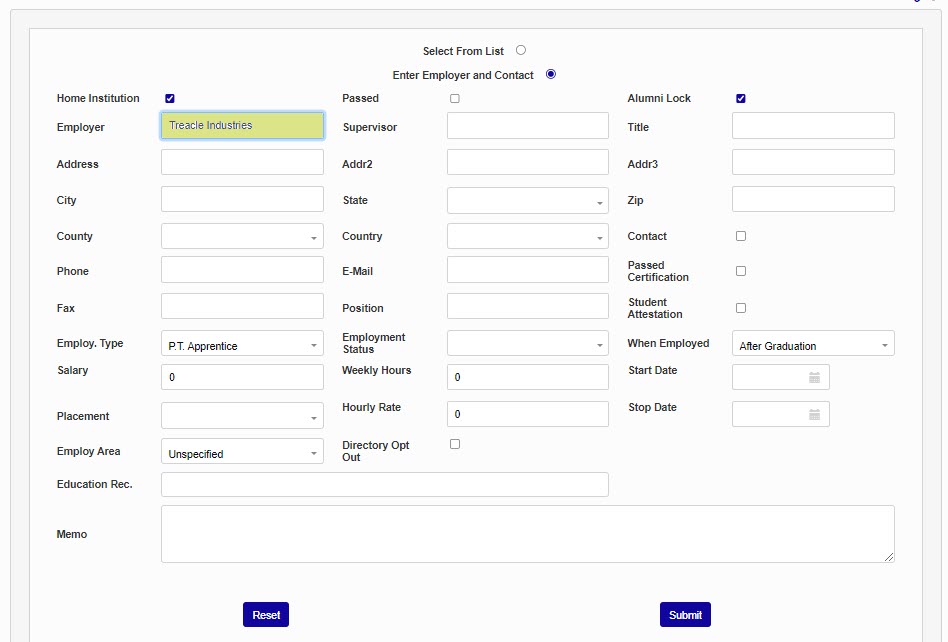Select 'Enter Employer and Contact' radio button

pyautogui.click(x=551, y=74)
